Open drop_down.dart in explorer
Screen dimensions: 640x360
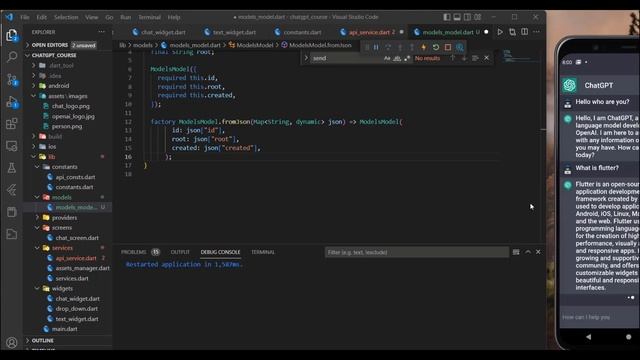(x=68, y=309)
